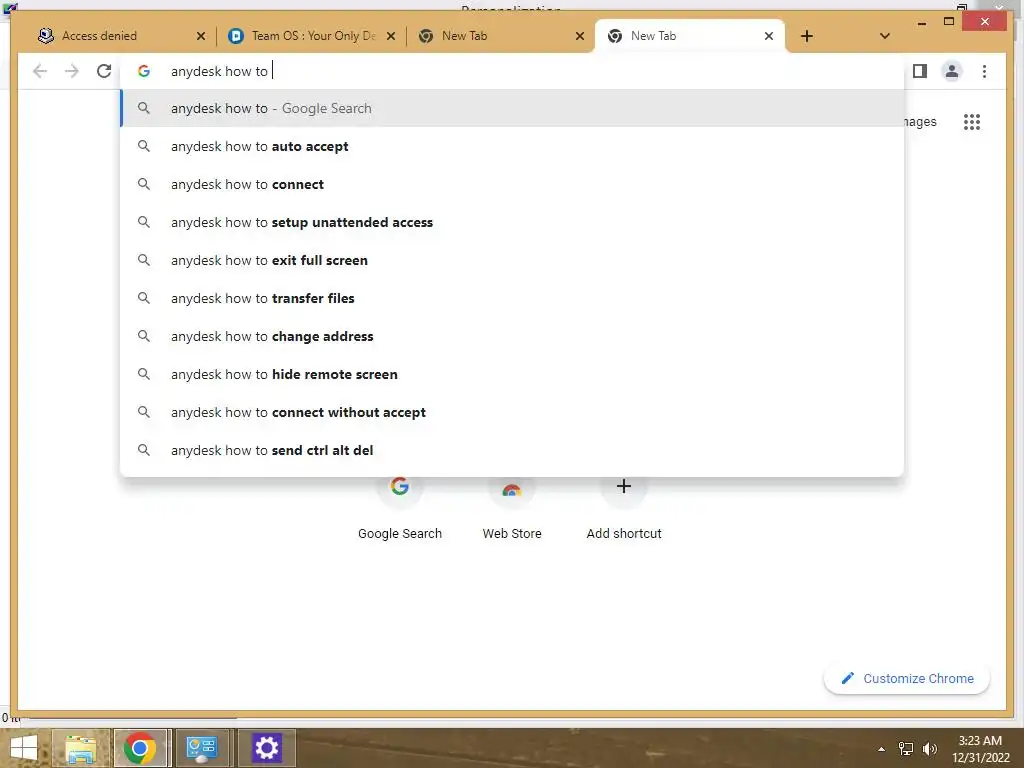The width and height of the screenshot is (1024, 768).
Task: Open a new tab with plus button
Action: pyautogui.click(x=807, y=36)
